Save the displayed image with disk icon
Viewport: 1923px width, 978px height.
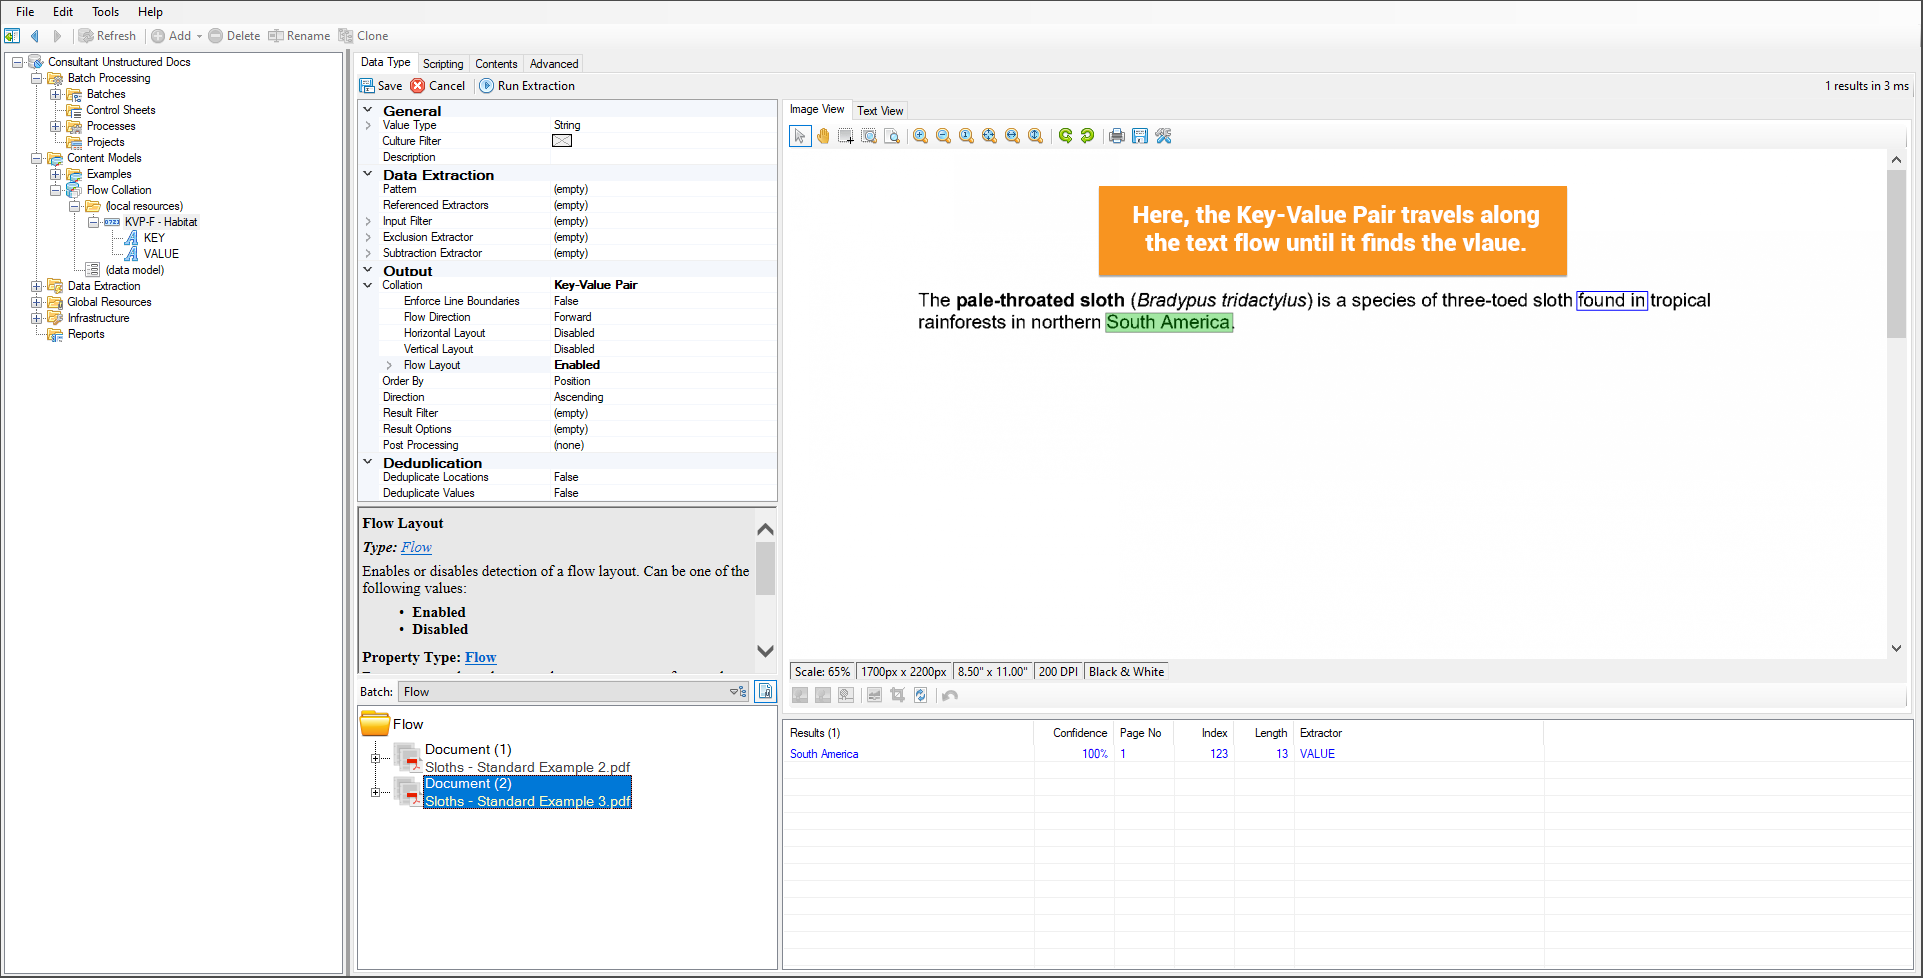(x=1140, y=136)
